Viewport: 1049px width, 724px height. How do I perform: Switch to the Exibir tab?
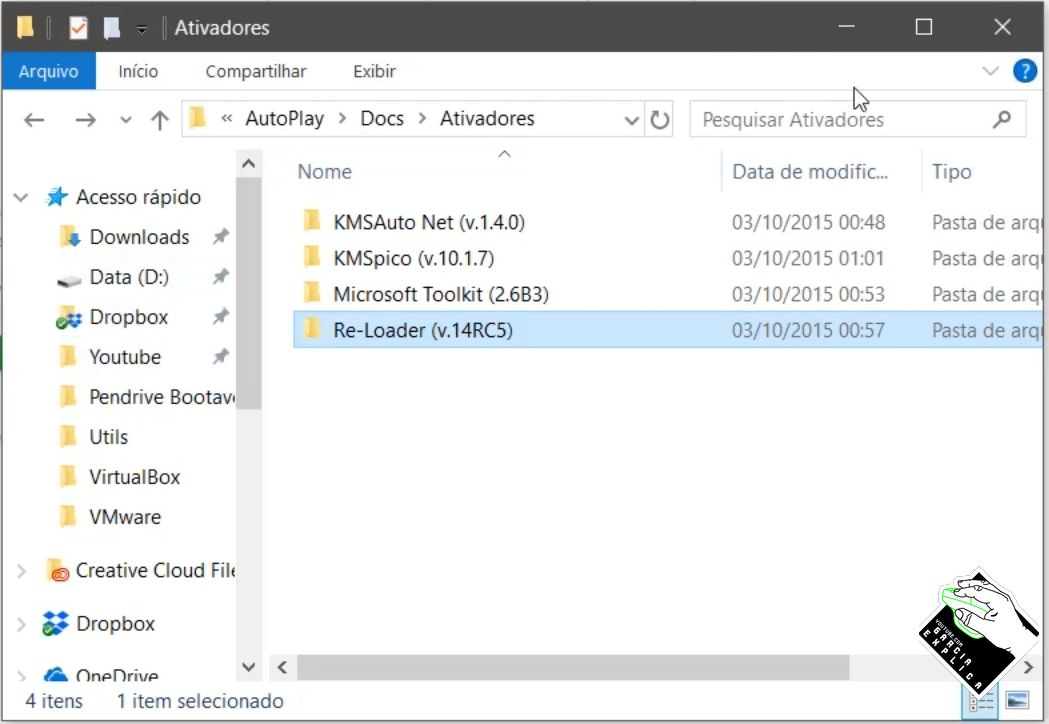pos(374,71)
